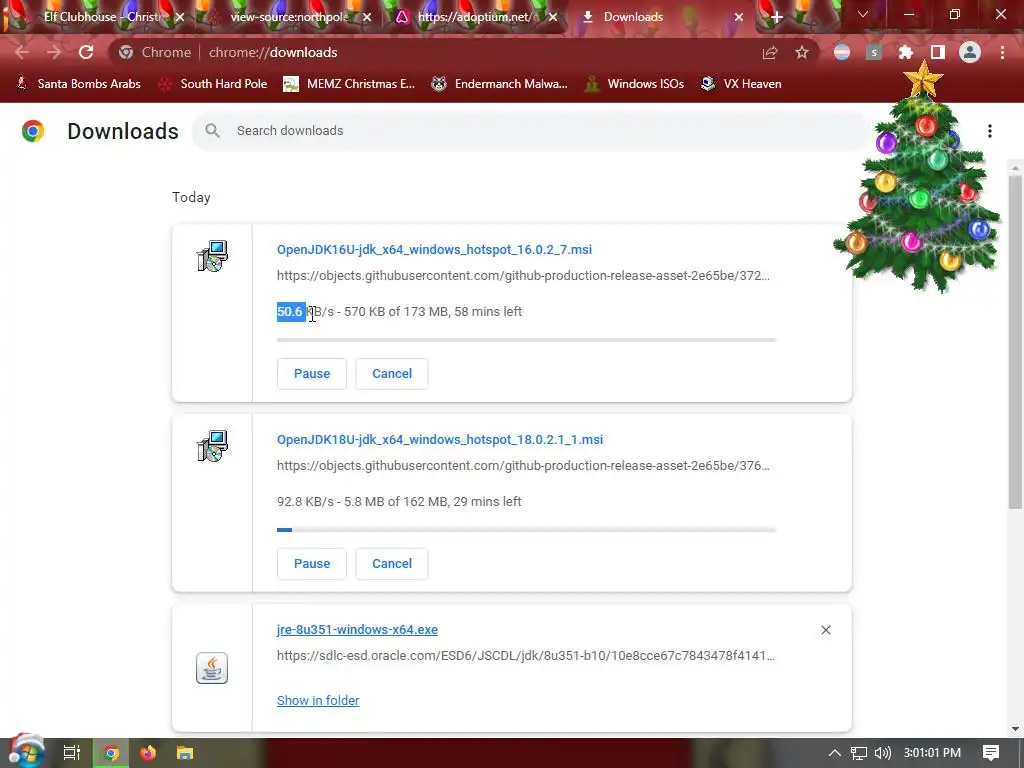Open the OpenJDK18U-jdk 18.0.2.1_1.msi file link
Image resolution: width=1024 pixels, height=768 pixels.
[440, 440]
